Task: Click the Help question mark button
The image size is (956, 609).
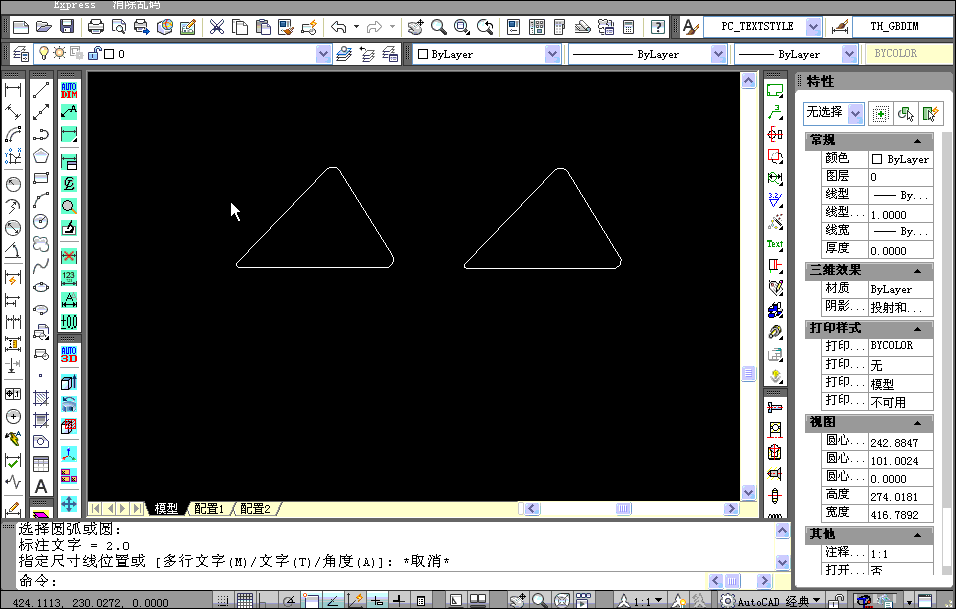Action: [x=657, y=27]
